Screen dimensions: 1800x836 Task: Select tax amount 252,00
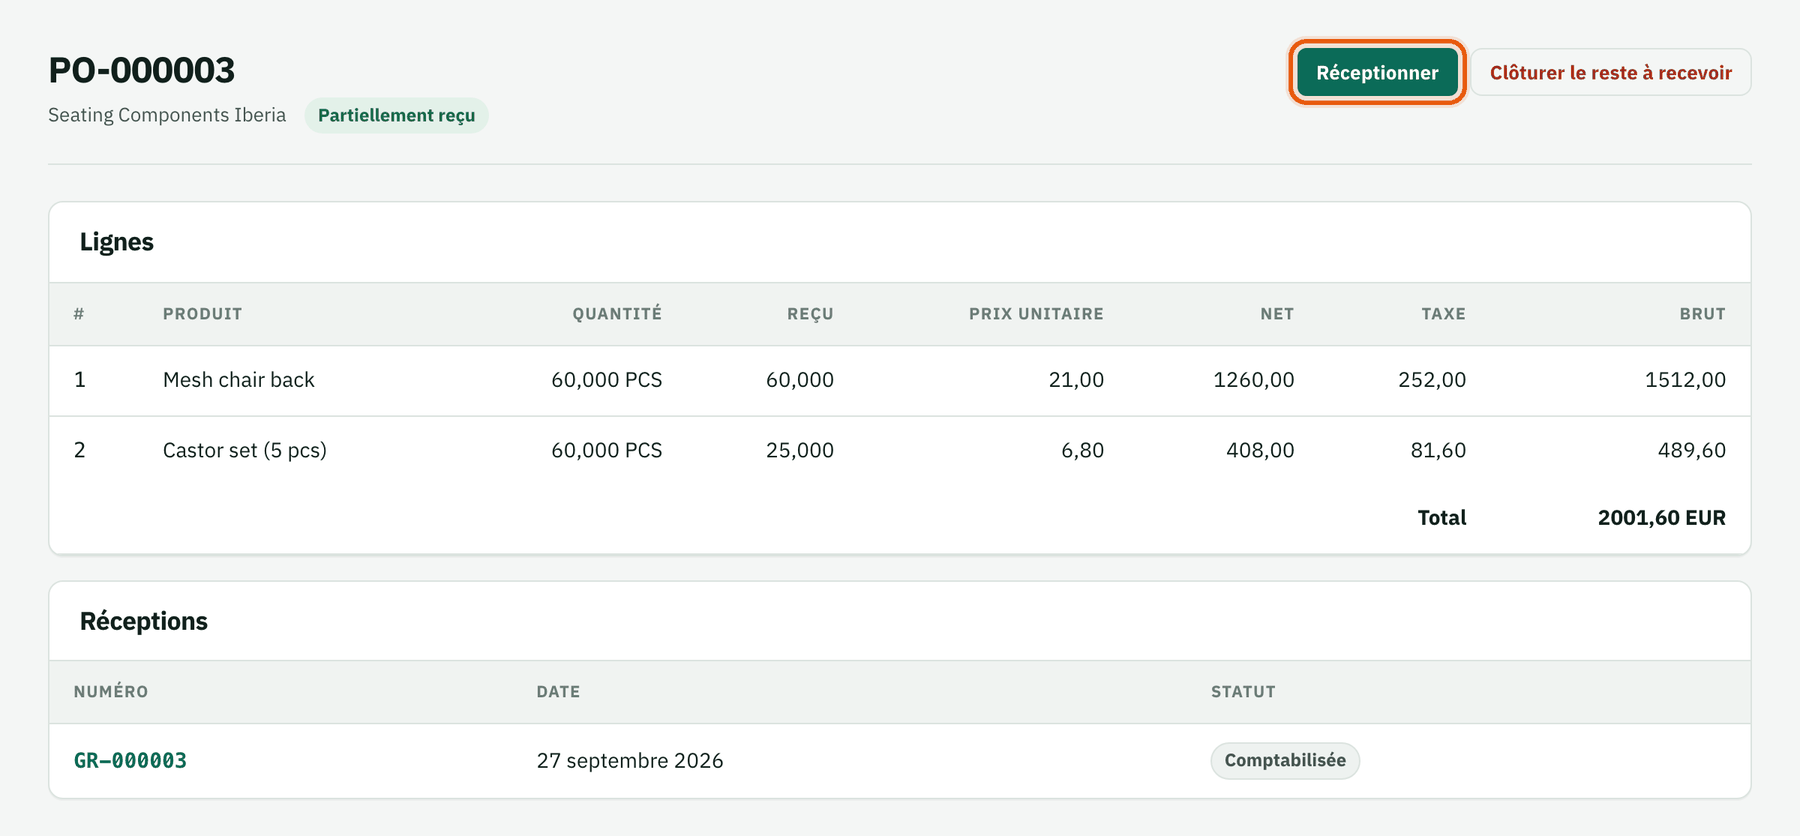pos(1432,380)
